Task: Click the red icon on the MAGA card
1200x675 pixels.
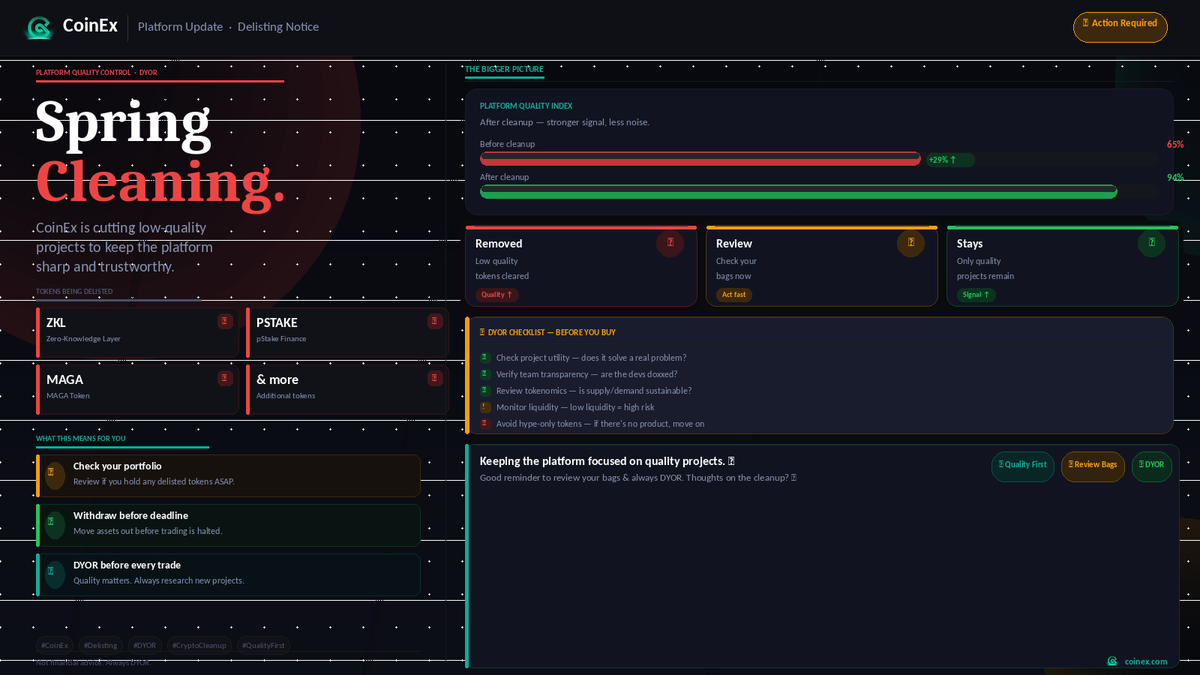Action: (225, 378)
